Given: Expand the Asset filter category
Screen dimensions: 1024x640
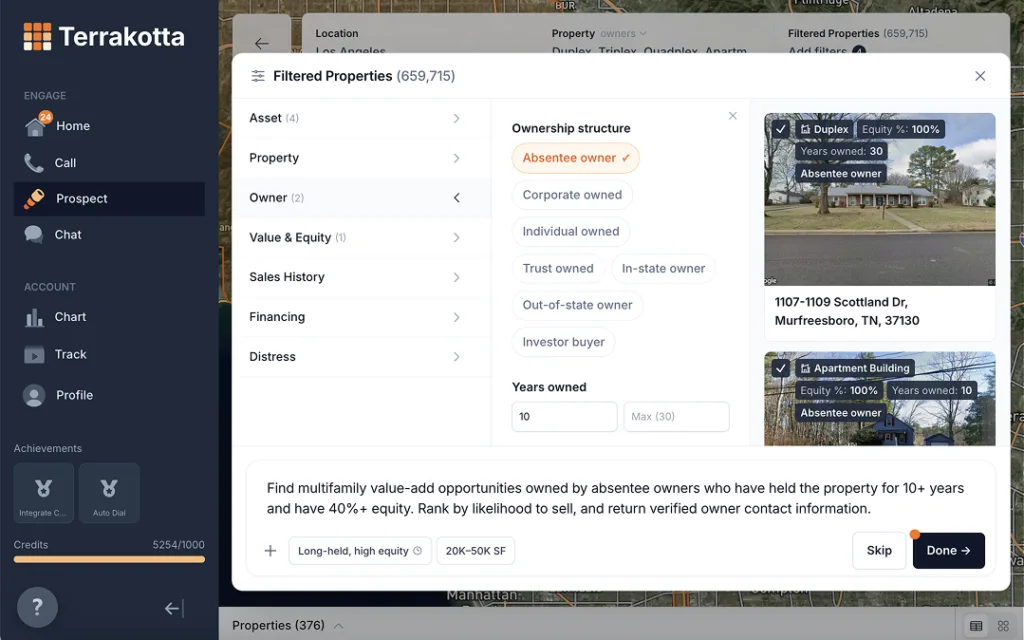Looking at the screenshot, I should (x=361, y=118).
